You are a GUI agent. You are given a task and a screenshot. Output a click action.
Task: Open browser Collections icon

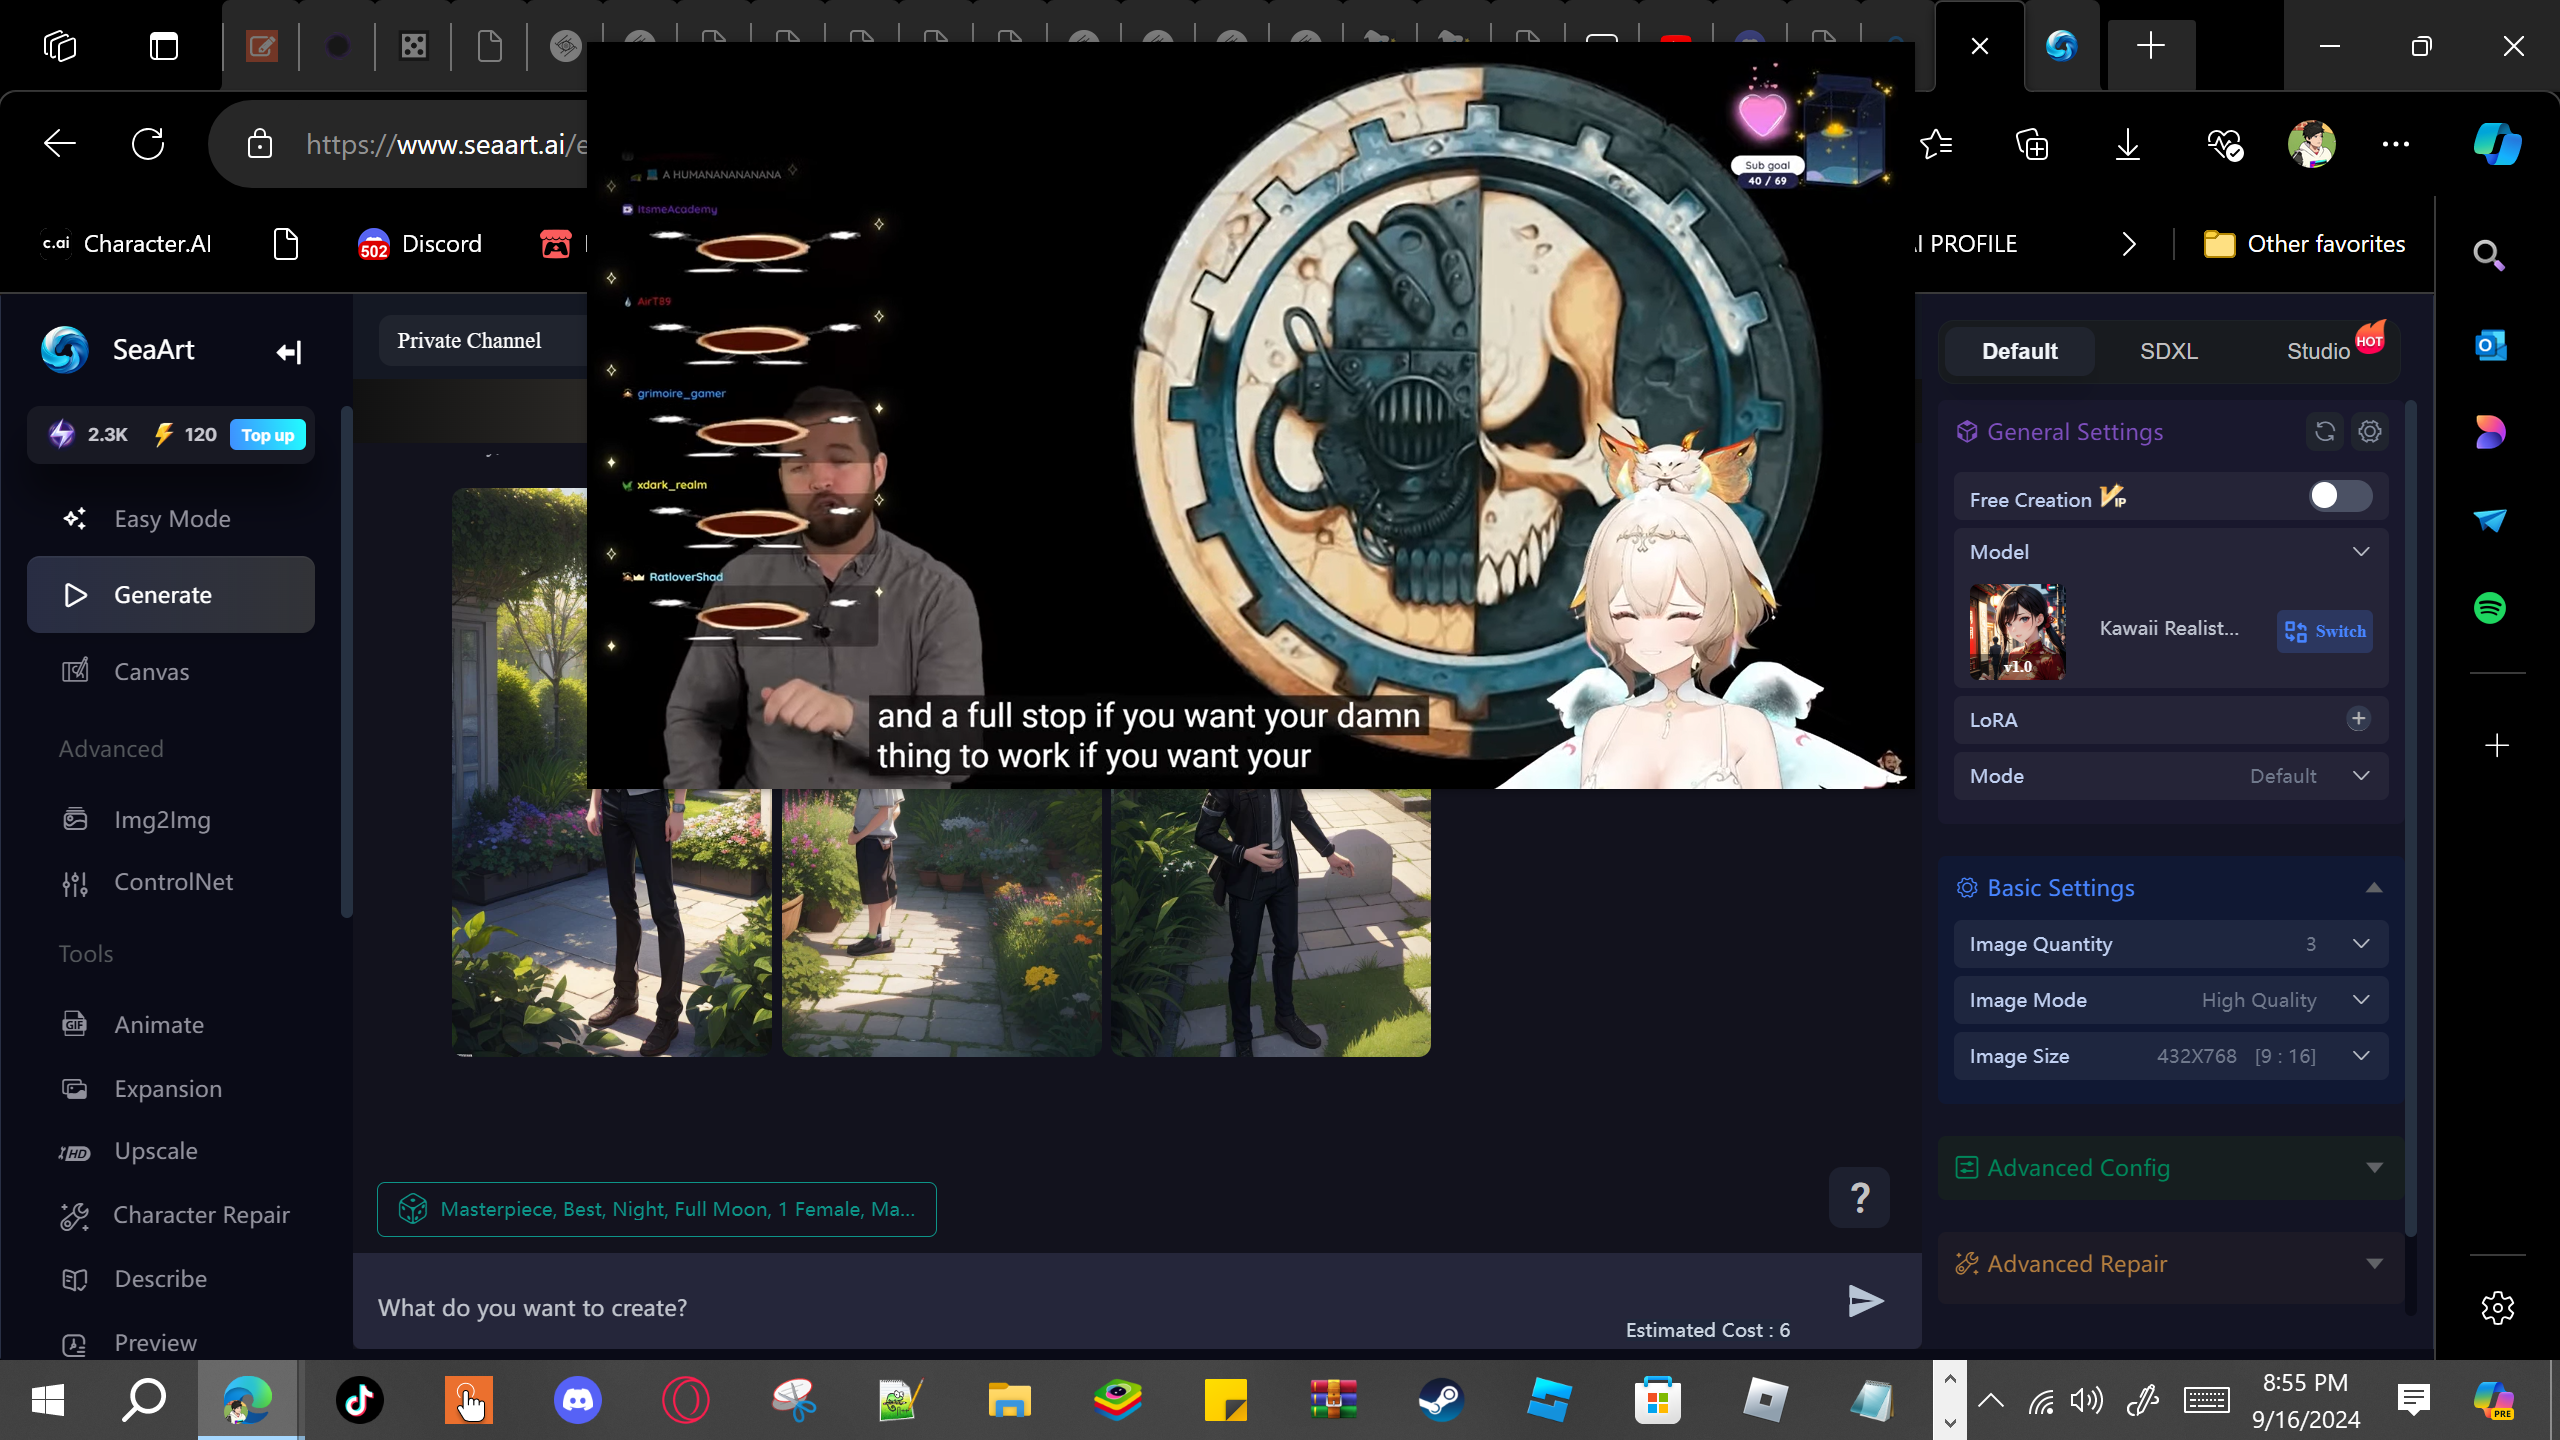pos(2032,145)
